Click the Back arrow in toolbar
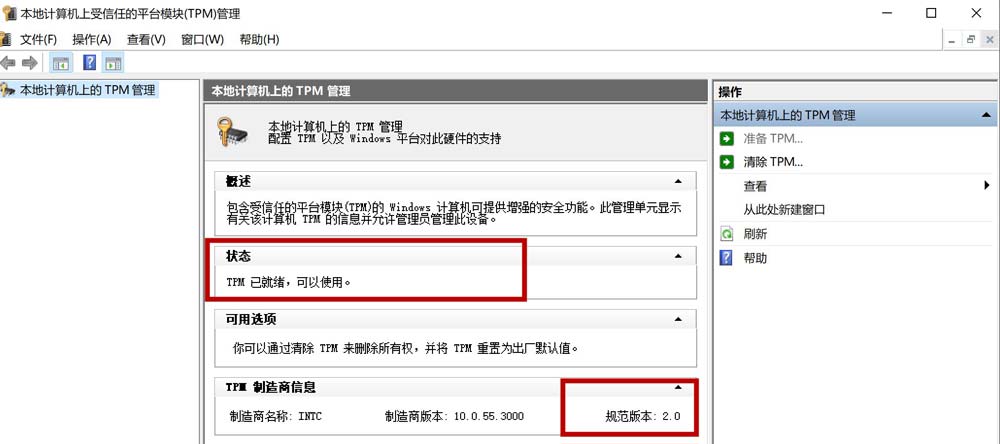This screenshot has width=1000, height=444. coord(8,63)
